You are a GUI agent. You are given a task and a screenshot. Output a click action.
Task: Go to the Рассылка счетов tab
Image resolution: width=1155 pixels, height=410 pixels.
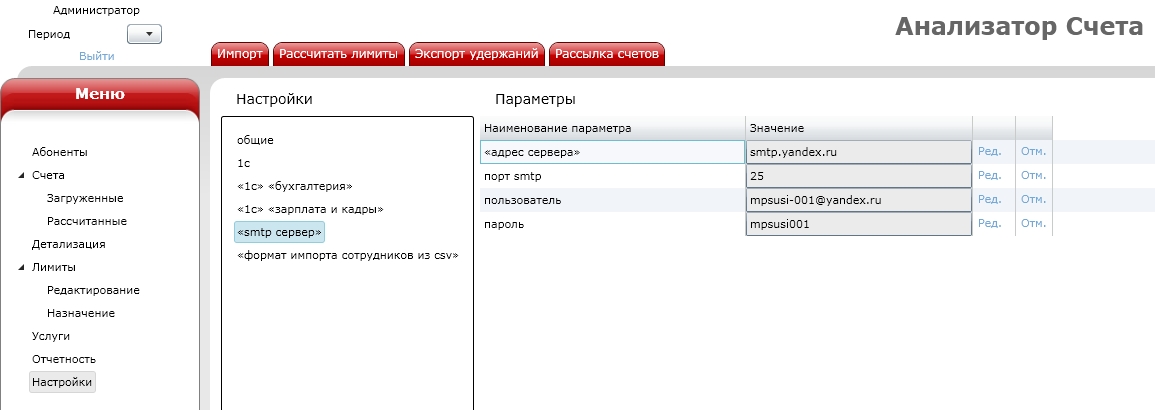click(x=606, y=54)
